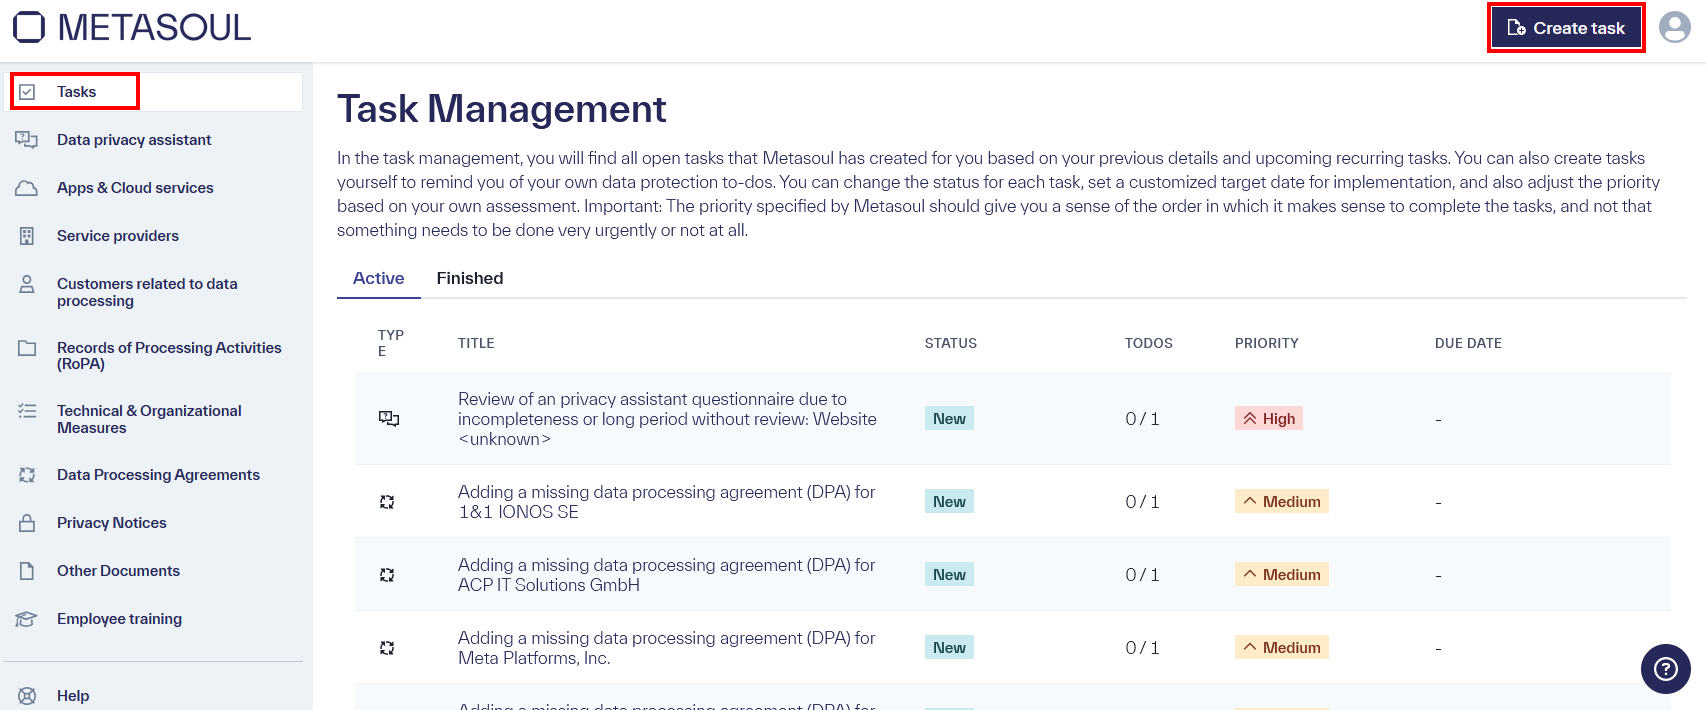Click the Tasks checkbox icon in sidebar
The width and height of the screenshot is (1706, 710).
click(x=27, y=92)
